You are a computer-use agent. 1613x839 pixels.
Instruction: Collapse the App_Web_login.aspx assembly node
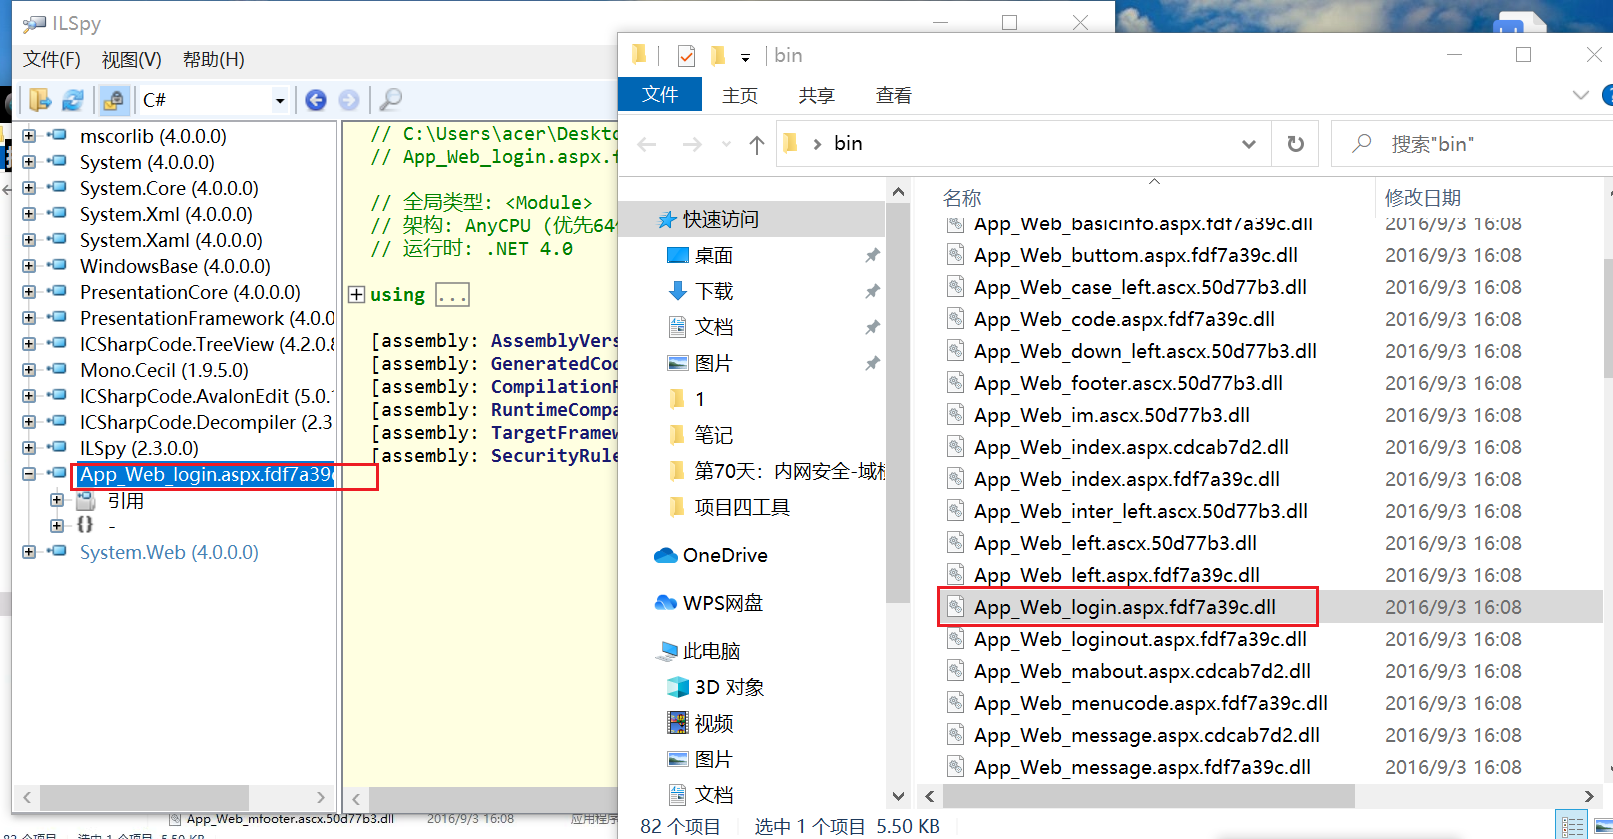tap(29, 474)
